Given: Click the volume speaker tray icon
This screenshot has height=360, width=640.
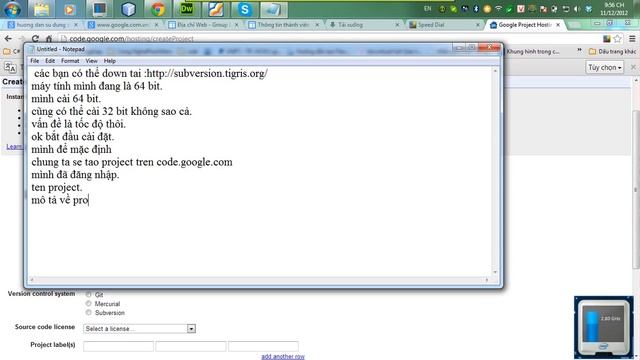Looking at the screenshot, I should (577, 9).
